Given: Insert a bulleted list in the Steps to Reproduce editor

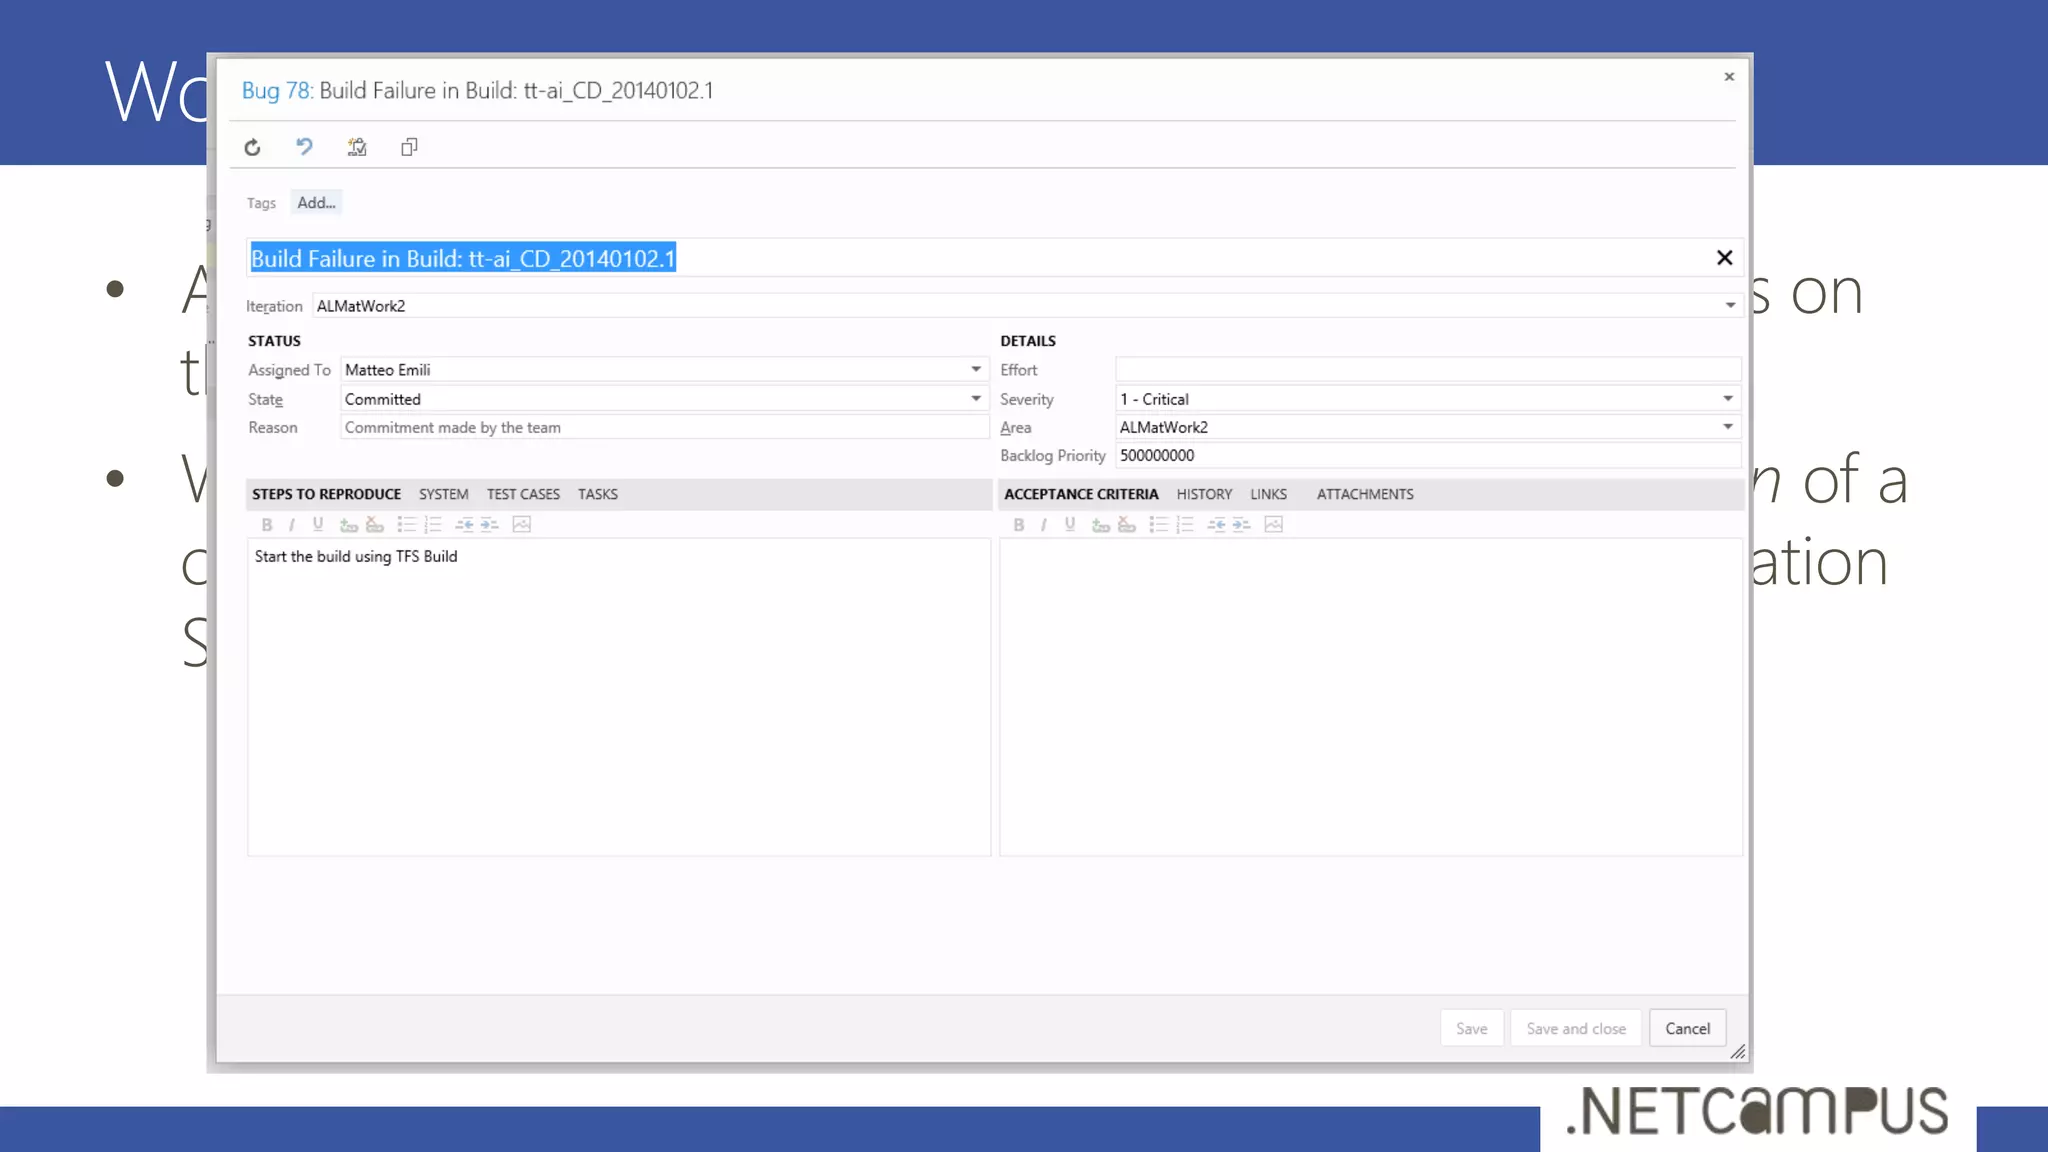Looking at the screenshot, I should tap(406, 524).
